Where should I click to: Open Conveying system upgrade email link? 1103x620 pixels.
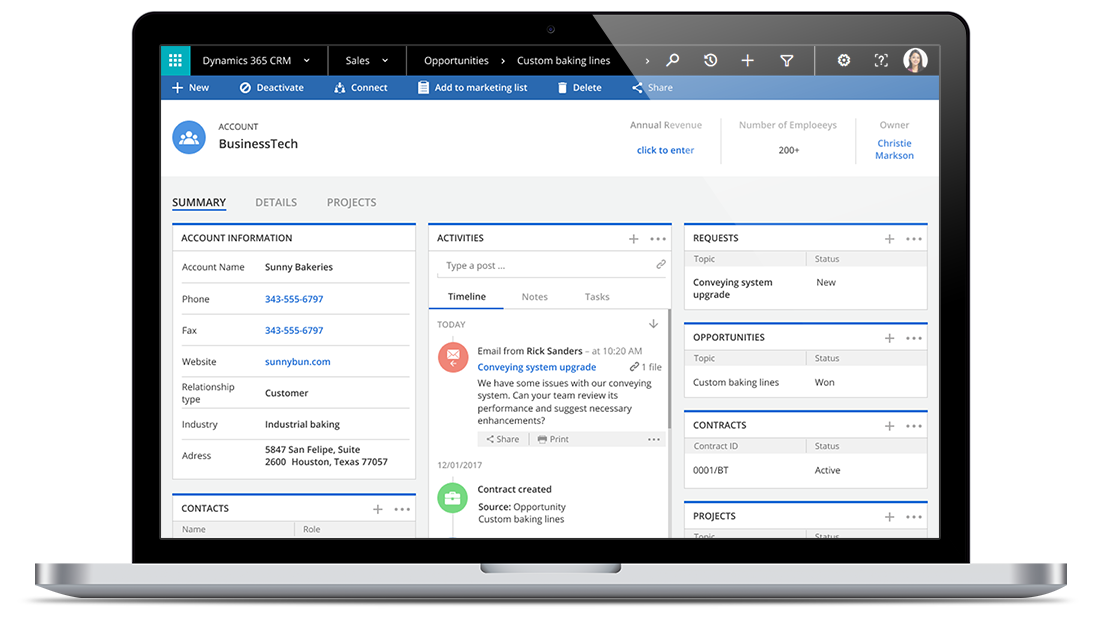[537, 367]
